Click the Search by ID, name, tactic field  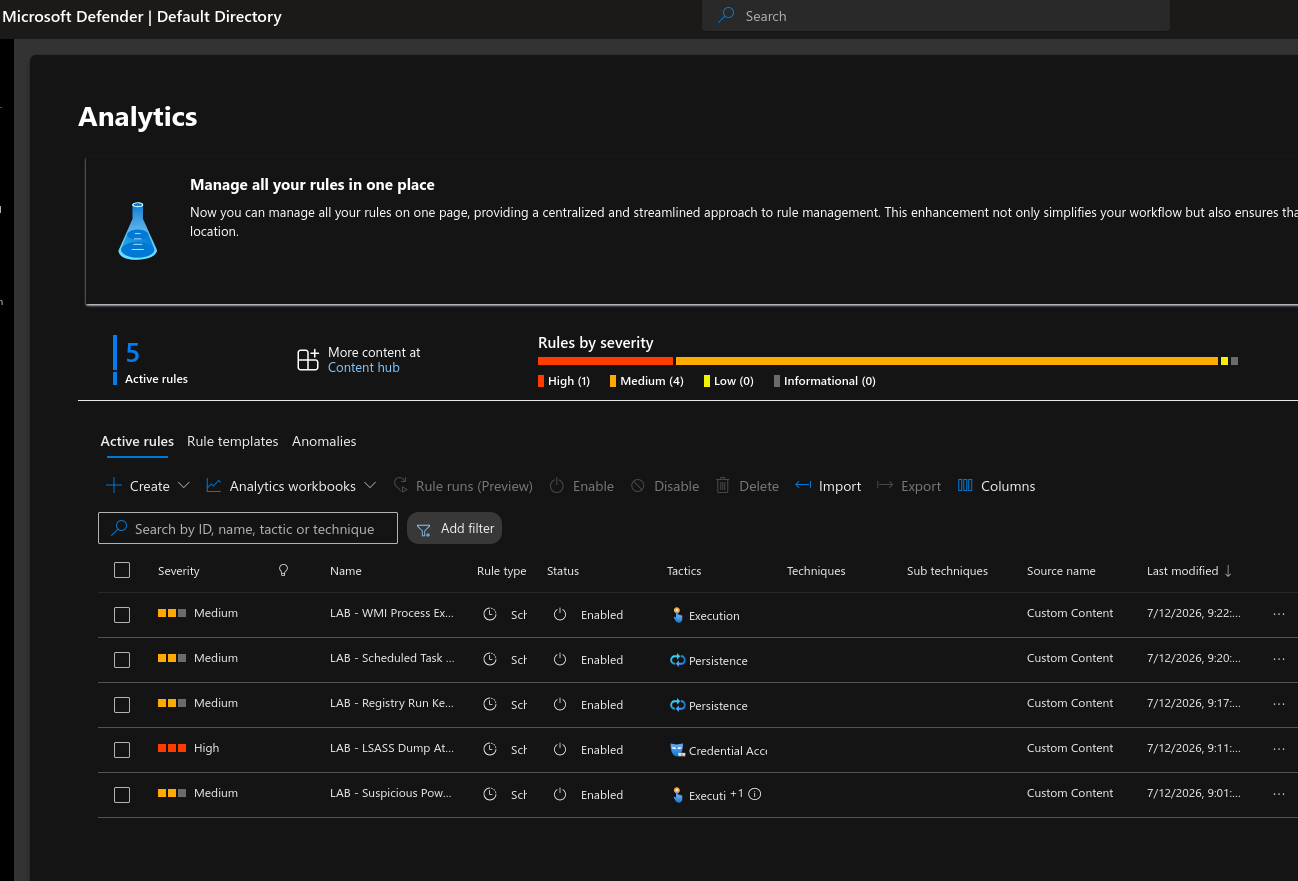click(x=248, y=528)
